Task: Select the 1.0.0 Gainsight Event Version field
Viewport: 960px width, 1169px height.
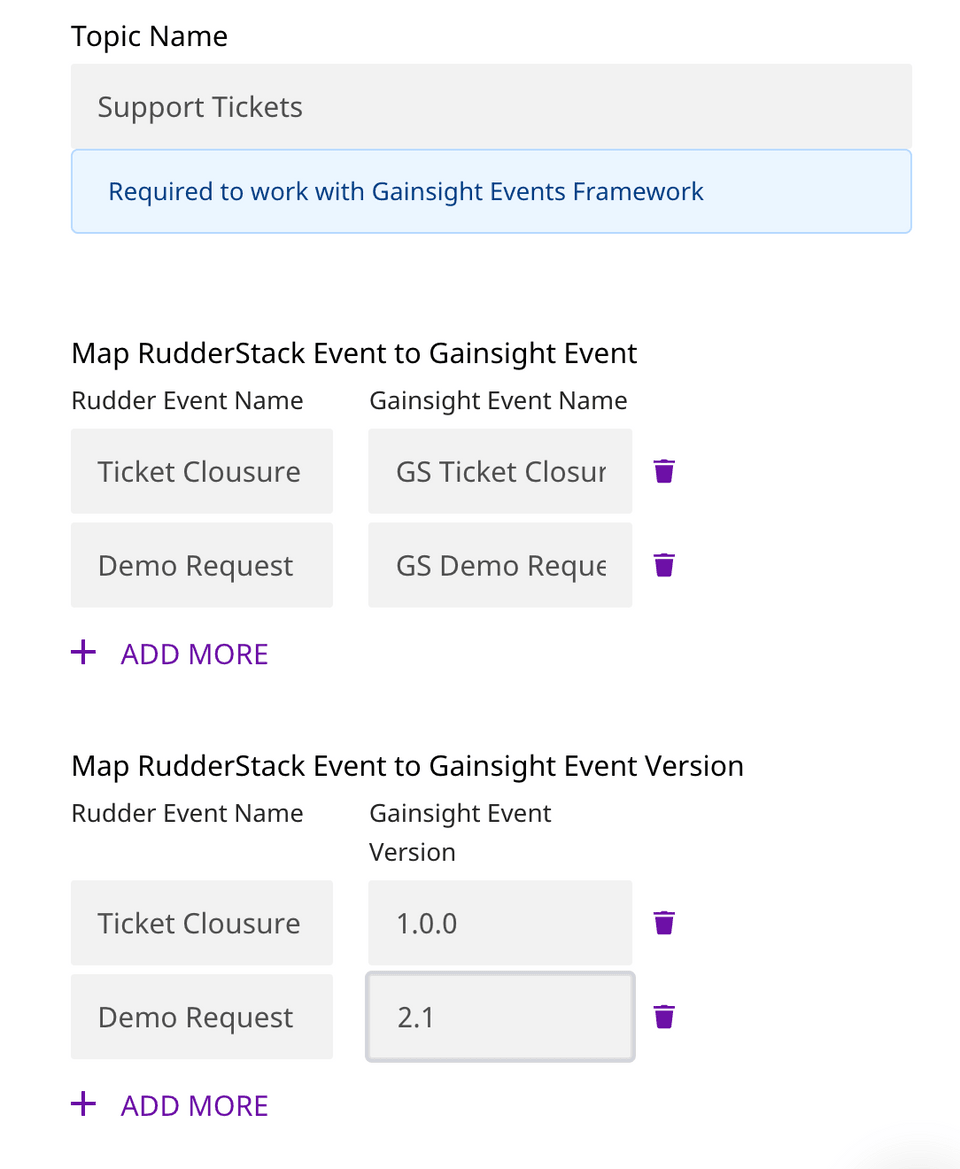Action: [x=500, y=923]
